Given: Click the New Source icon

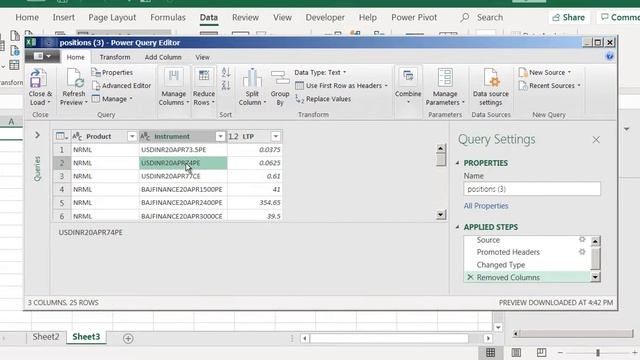Looking at the screenshot, I should (x=523, y=72).
